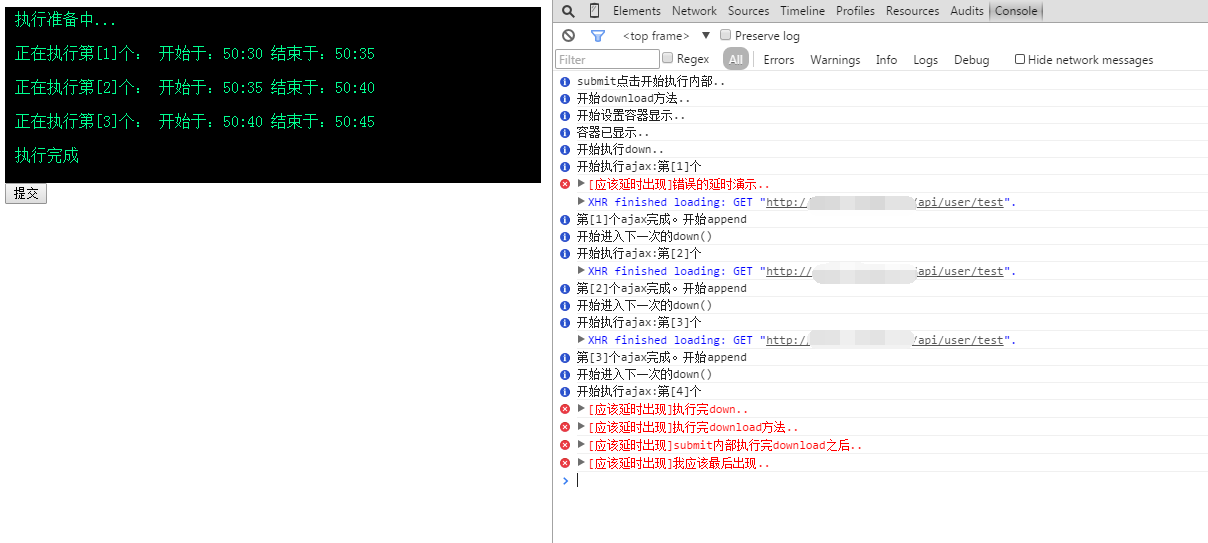Open the top frame context dropdown
1208x543 pixels.
click(x=666, y=35)
